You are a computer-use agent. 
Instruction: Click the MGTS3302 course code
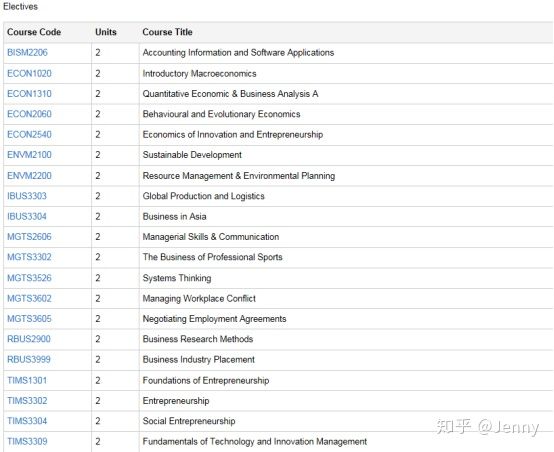coord(29,257)
